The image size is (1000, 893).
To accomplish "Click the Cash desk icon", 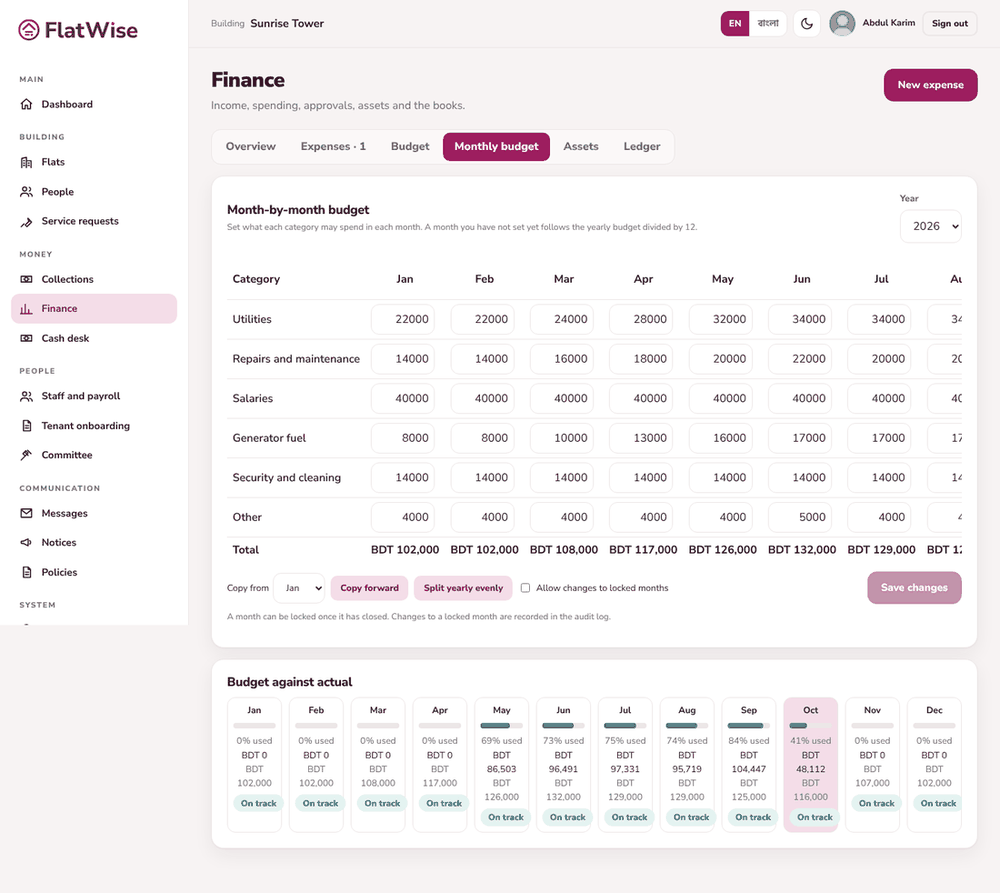I will pos(26,338).
